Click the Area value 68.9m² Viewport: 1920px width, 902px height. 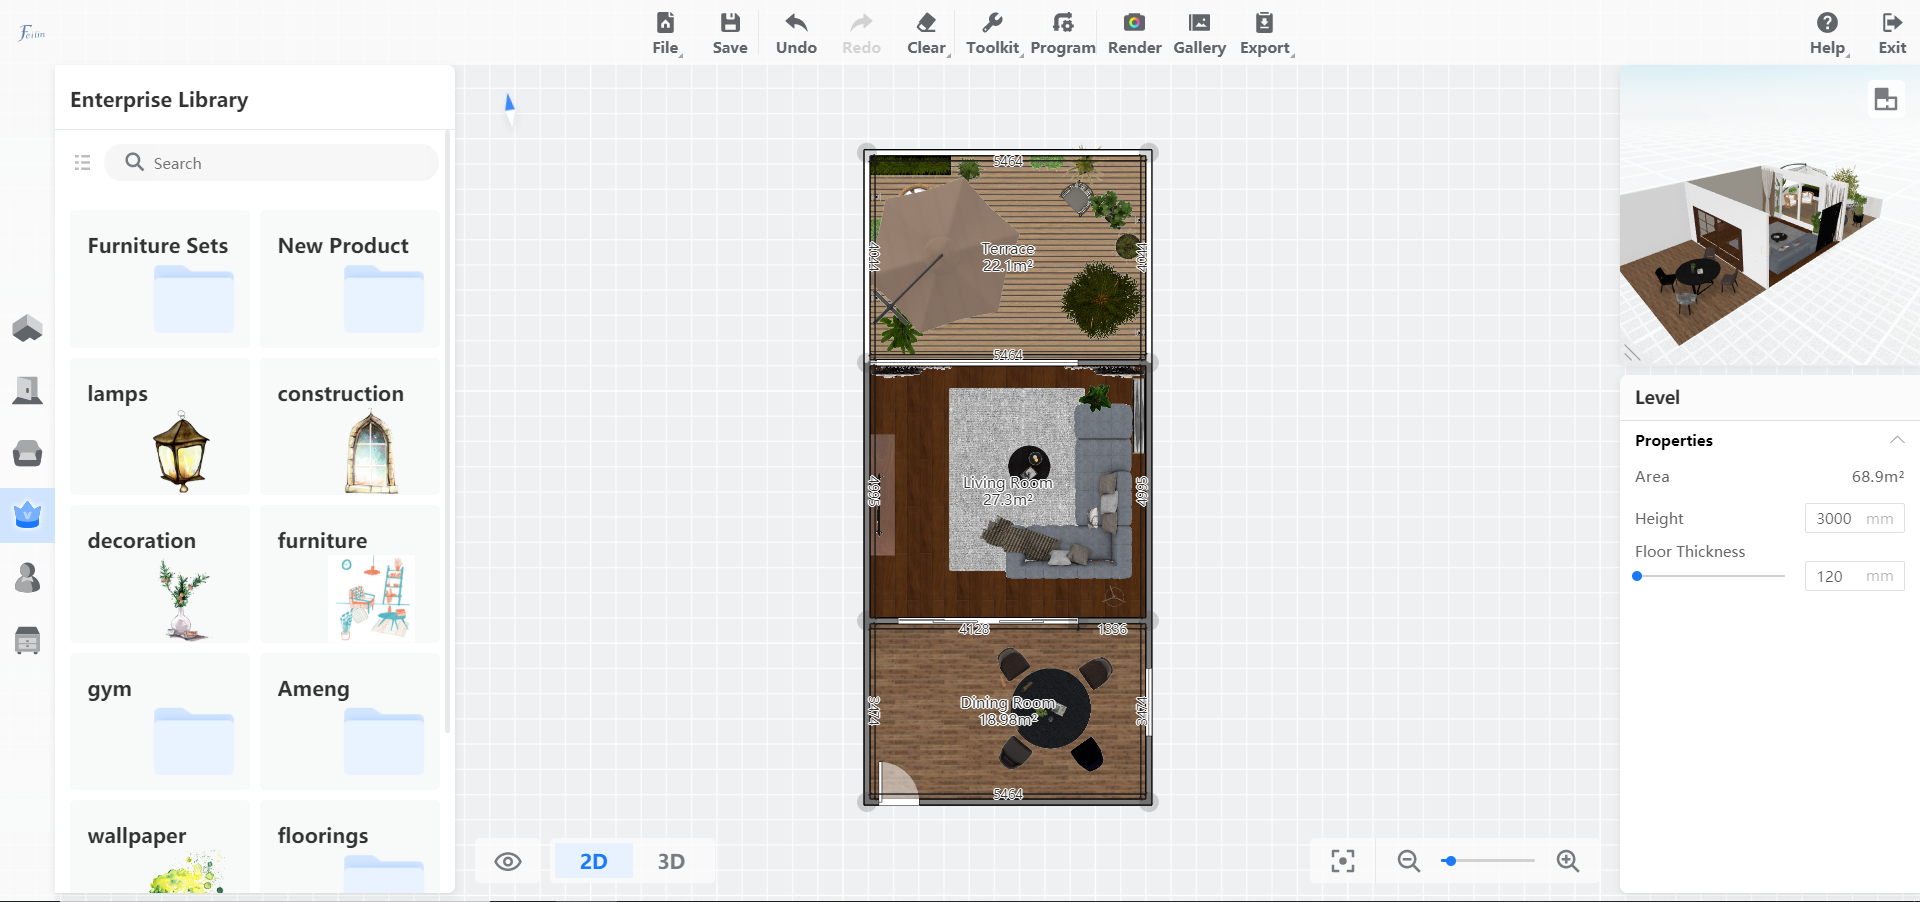(1877, 476)
